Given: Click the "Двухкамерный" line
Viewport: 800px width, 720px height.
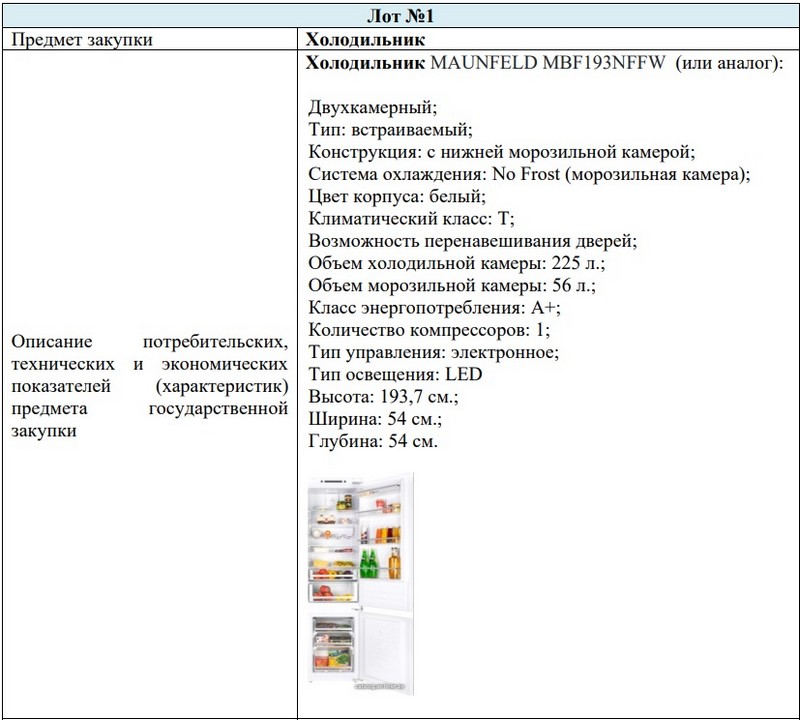Looking at the screenshot, I should (x=373, y=107).
